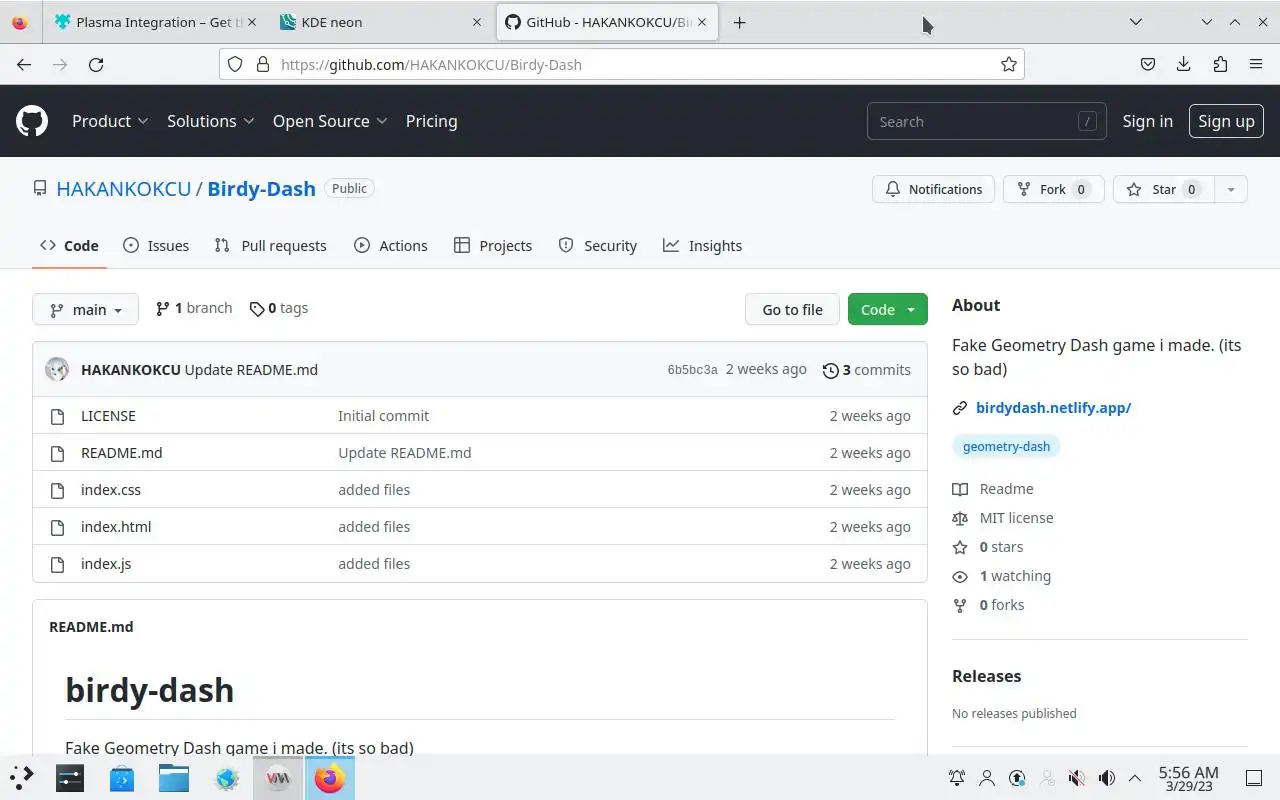Open the Firefox extensions puzzle icon
This screenshot has width=1280, height=800.
click(1220, 64)
